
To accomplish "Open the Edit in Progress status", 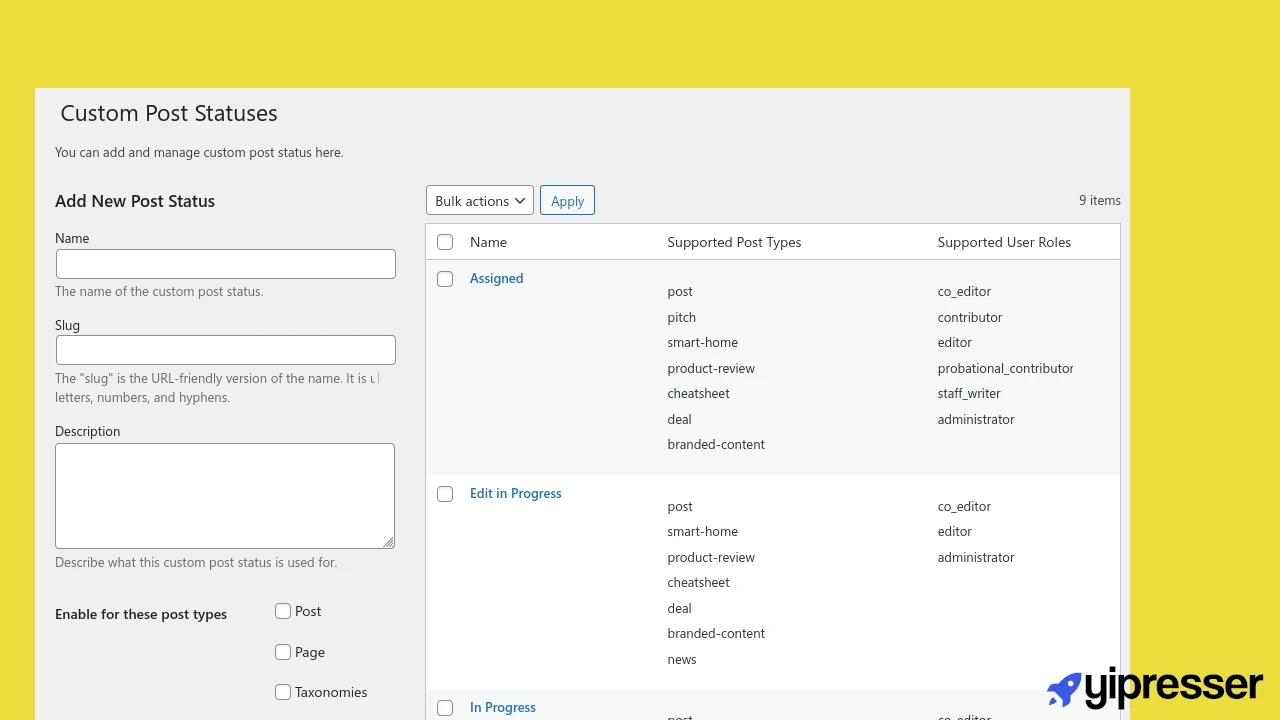I will click(x=515, y=493).
